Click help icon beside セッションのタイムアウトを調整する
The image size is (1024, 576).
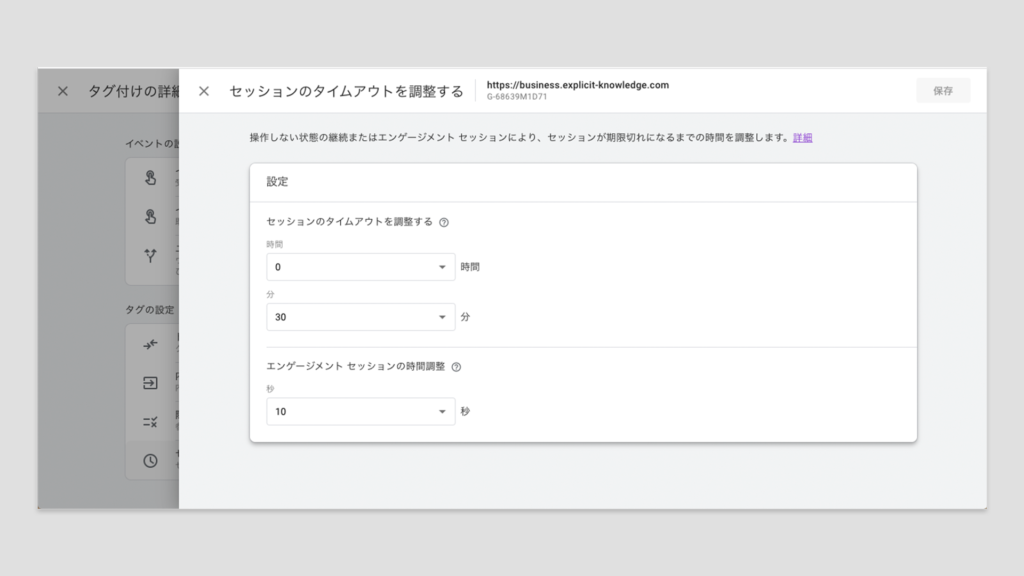point(444,222)
